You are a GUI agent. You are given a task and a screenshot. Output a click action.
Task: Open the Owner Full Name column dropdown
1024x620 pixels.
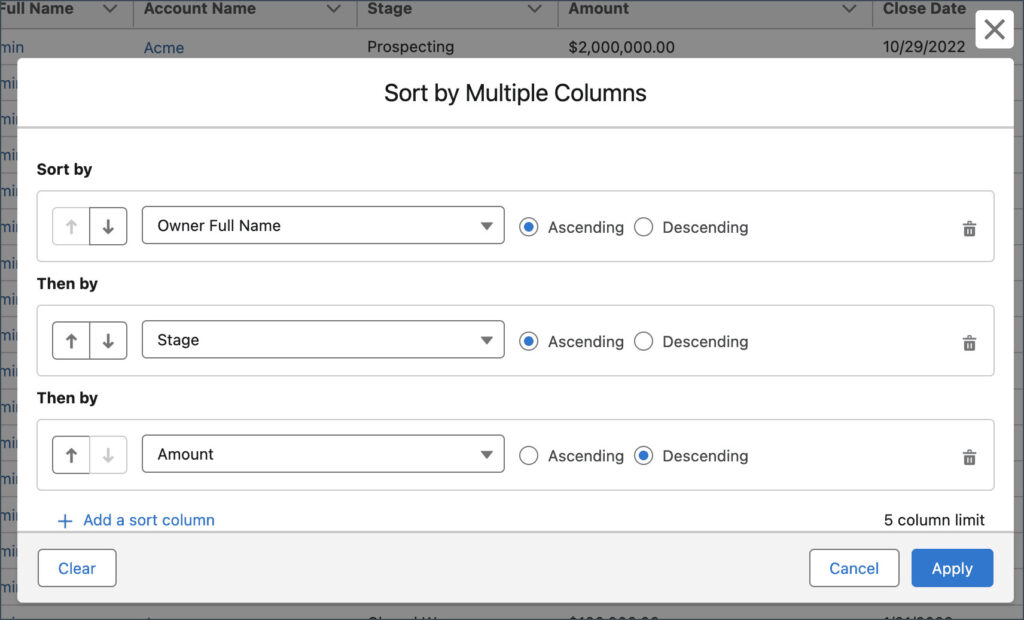pos(323,226)
